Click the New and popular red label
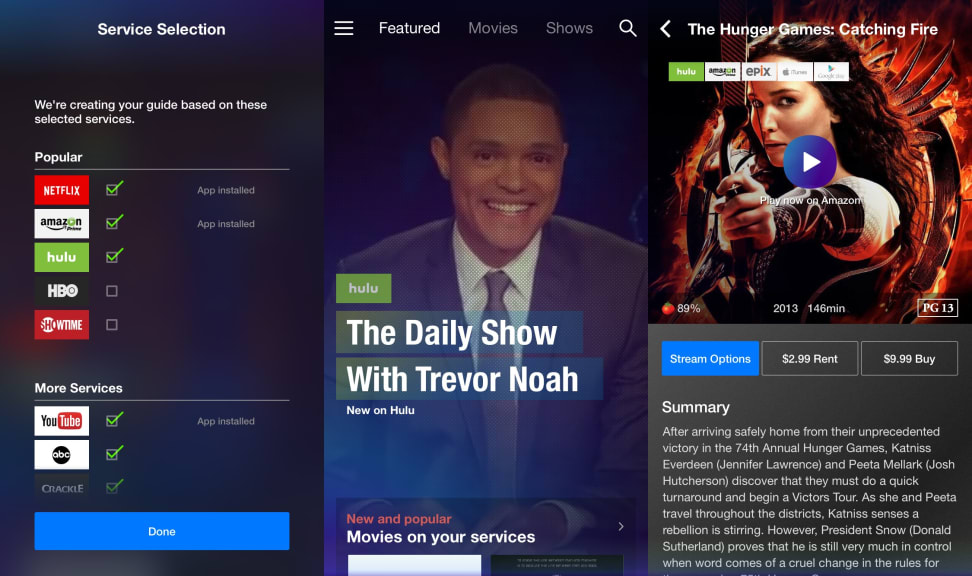The width and height of the screenshot is (972, 576). [399, 519]
